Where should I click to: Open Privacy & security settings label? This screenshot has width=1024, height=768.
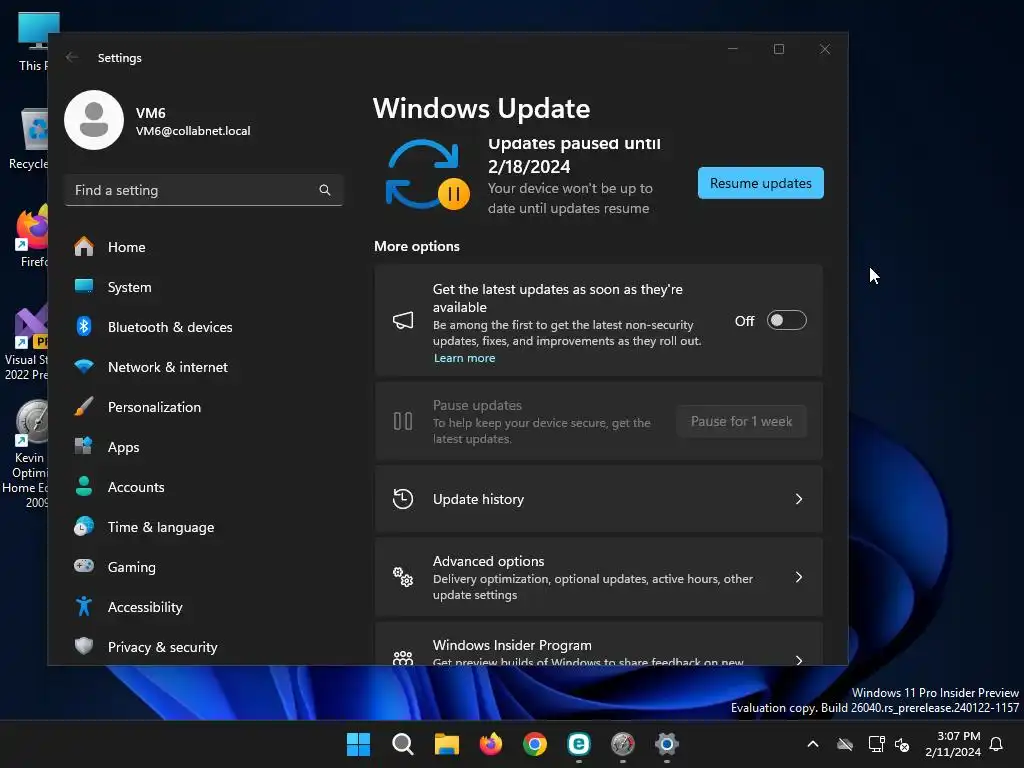pos(163,647)
